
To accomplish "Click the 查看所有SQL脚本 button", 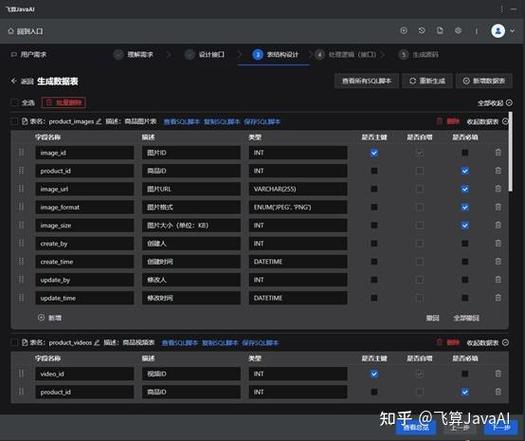I will tap(367, 81).
